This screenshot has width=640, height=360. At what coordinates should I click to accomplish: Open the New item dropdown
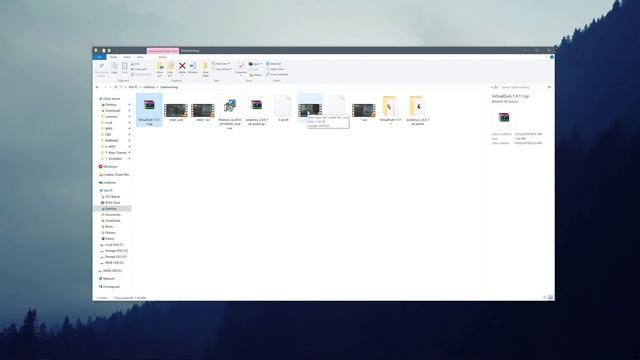[x=222, y=64]
